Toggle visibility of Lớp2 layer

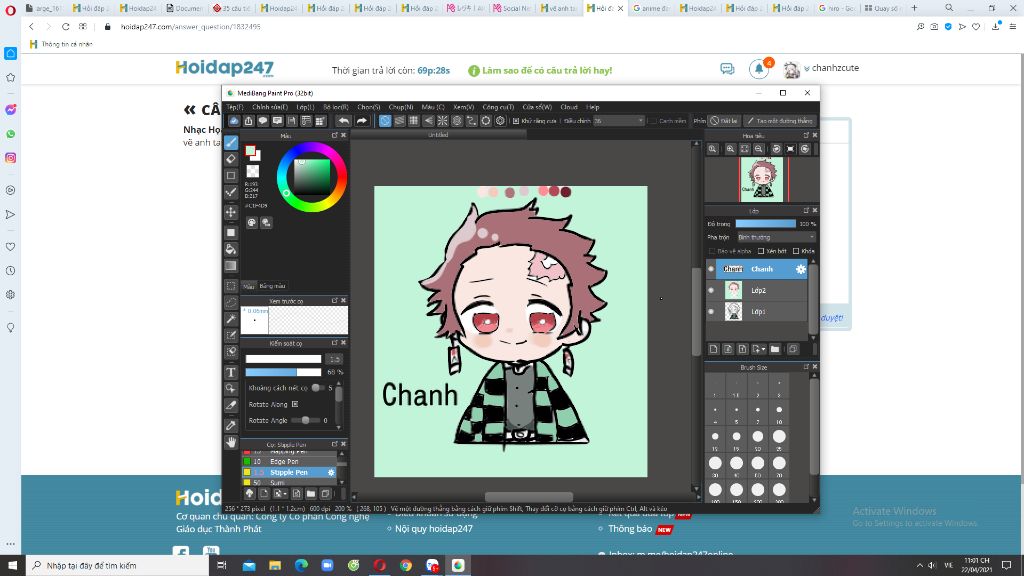[711, 291]
